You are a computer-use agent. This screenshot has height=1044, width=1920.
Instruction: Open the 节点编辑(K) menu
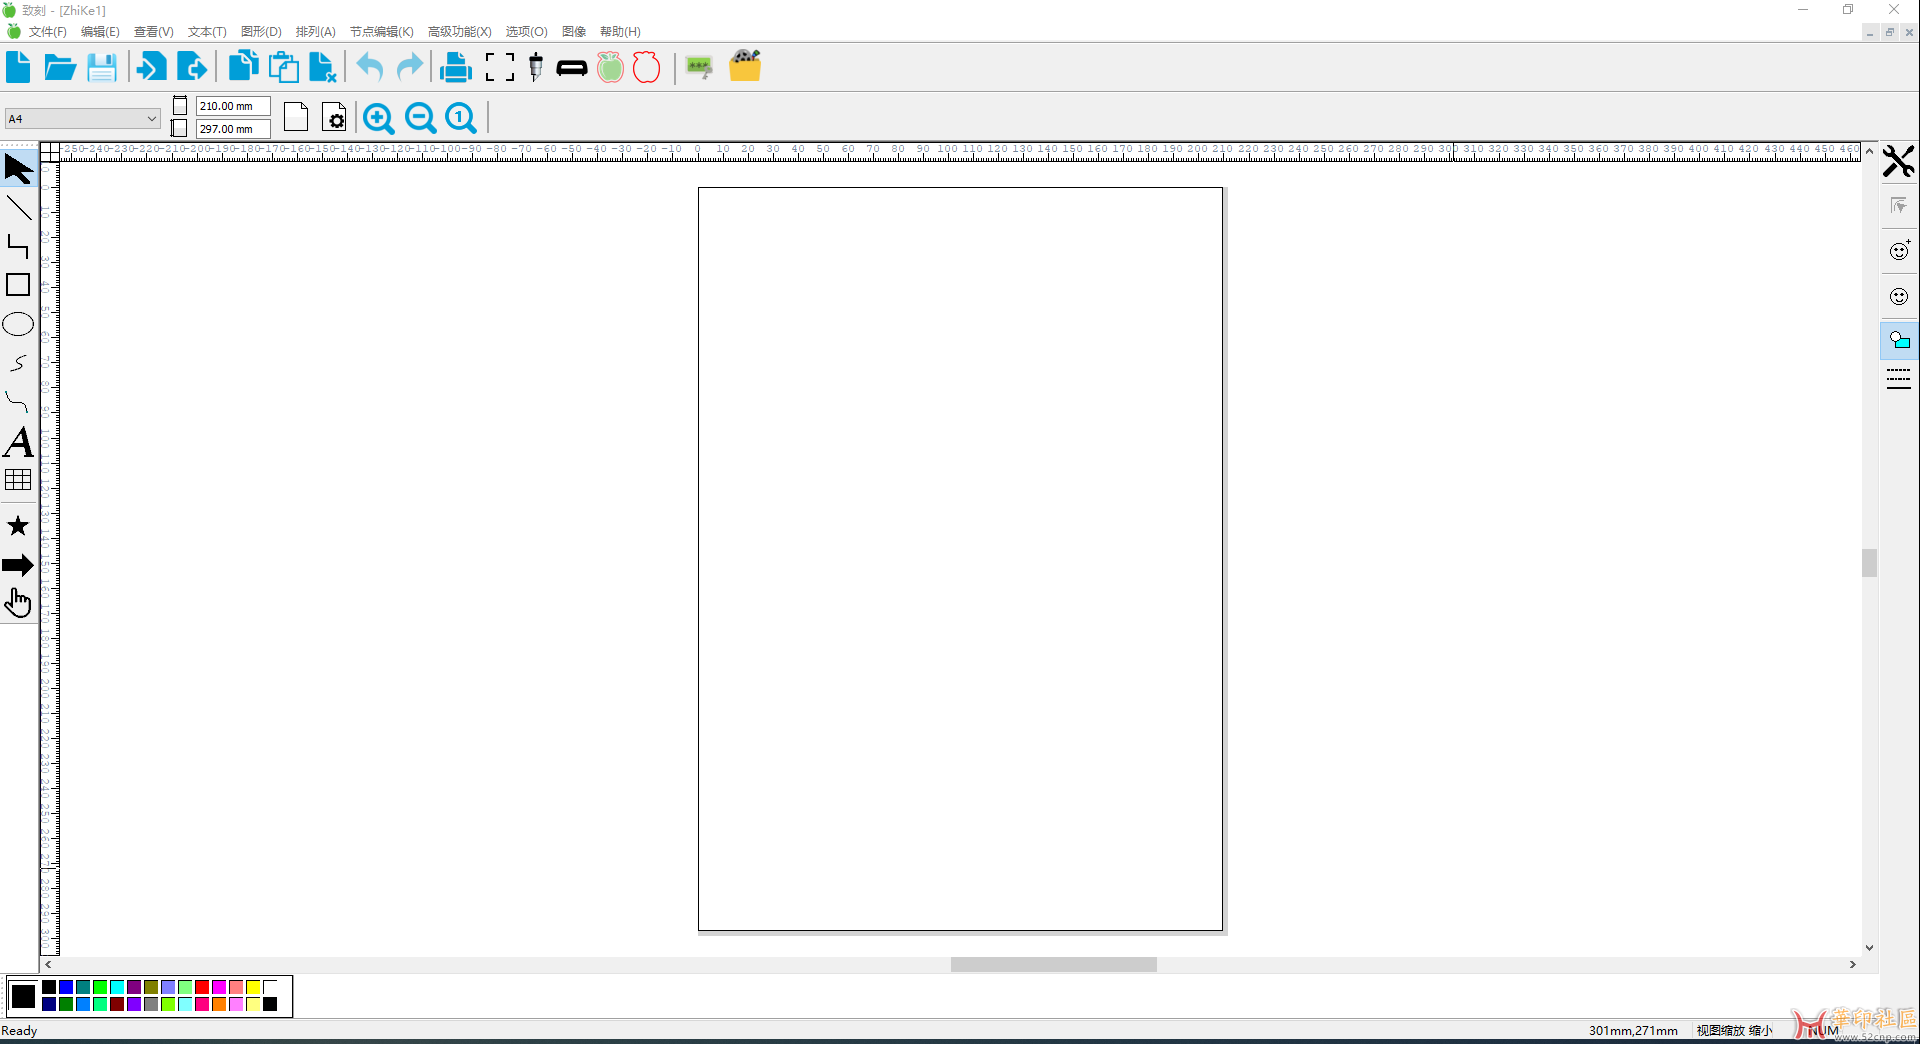pos(381,32)
